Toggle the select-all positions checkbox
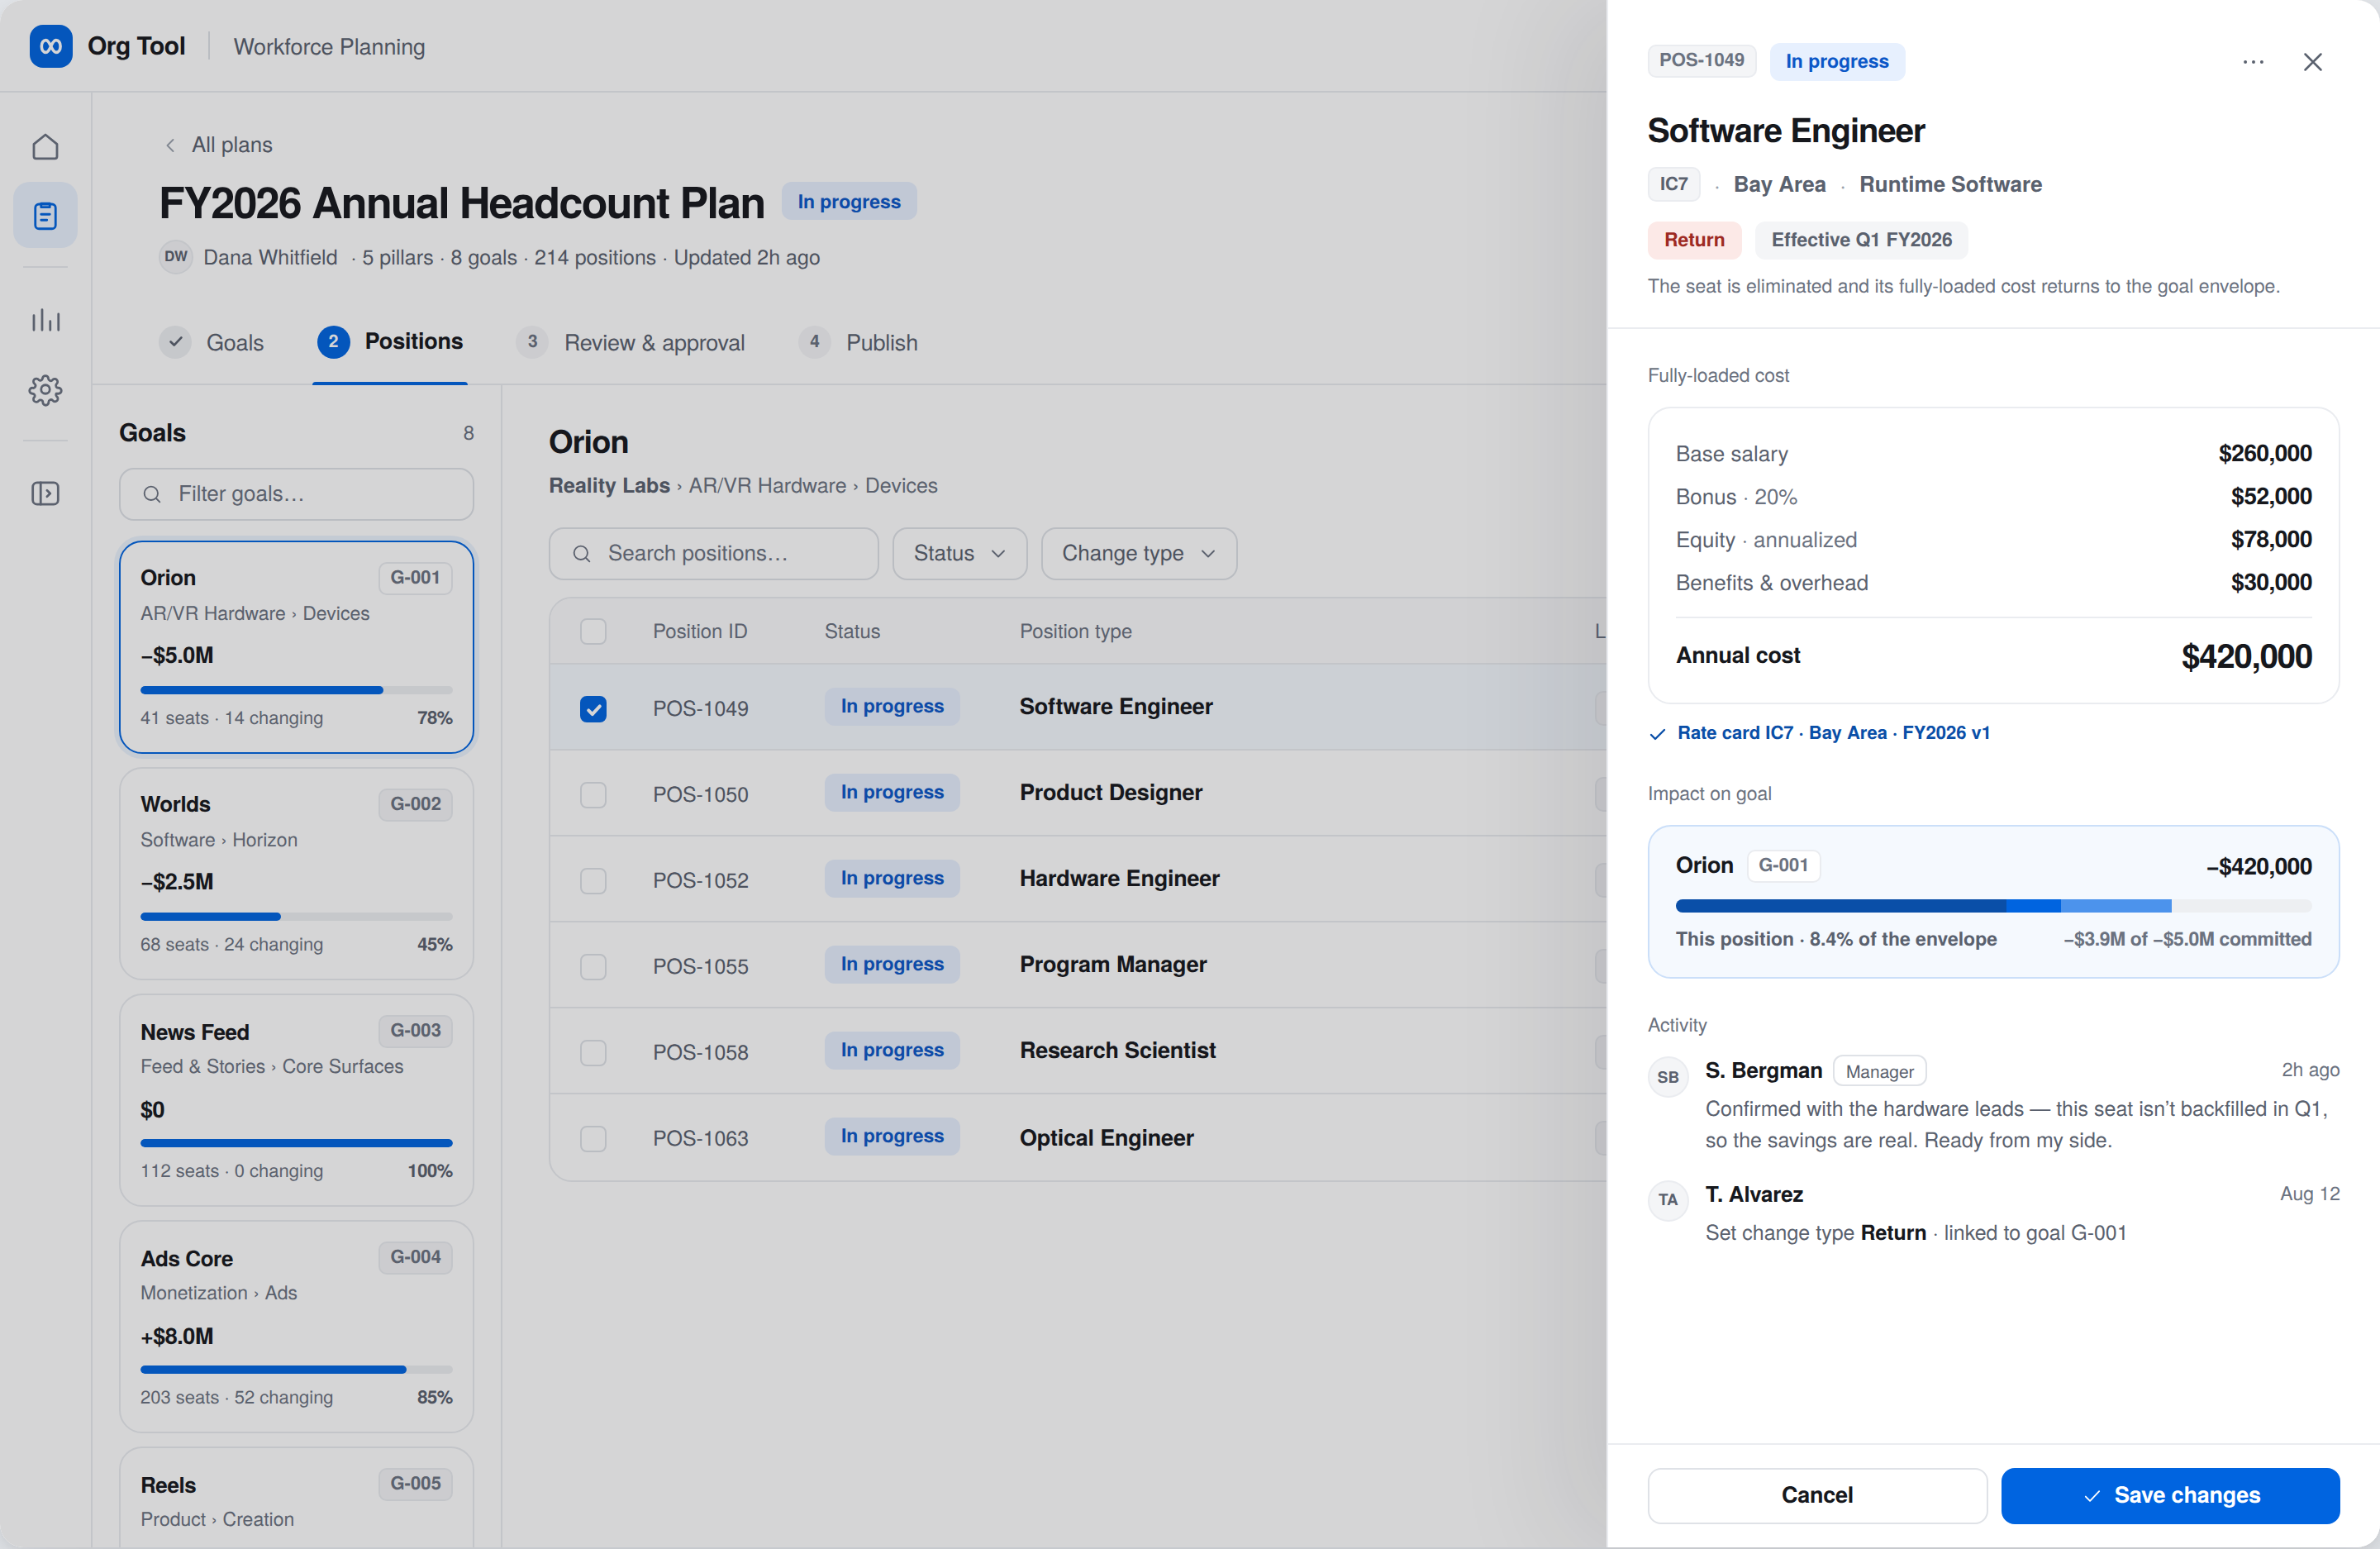 click(x=593, y=631)
